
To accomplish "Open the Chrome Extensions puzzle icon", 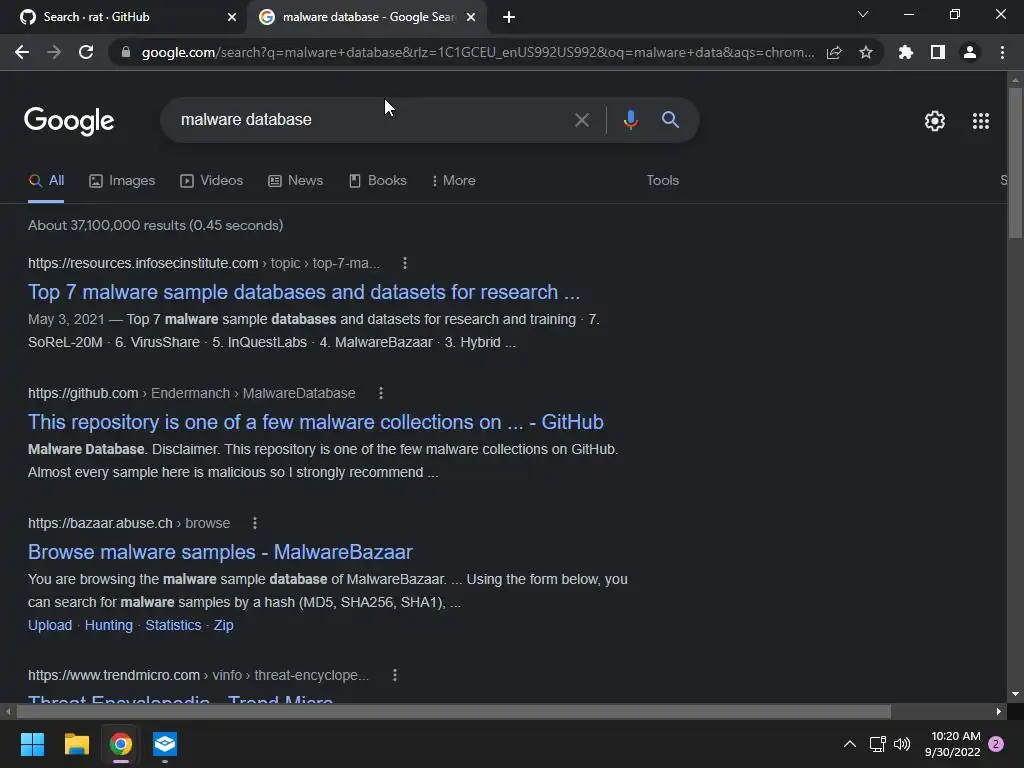I will pos(905,52).
